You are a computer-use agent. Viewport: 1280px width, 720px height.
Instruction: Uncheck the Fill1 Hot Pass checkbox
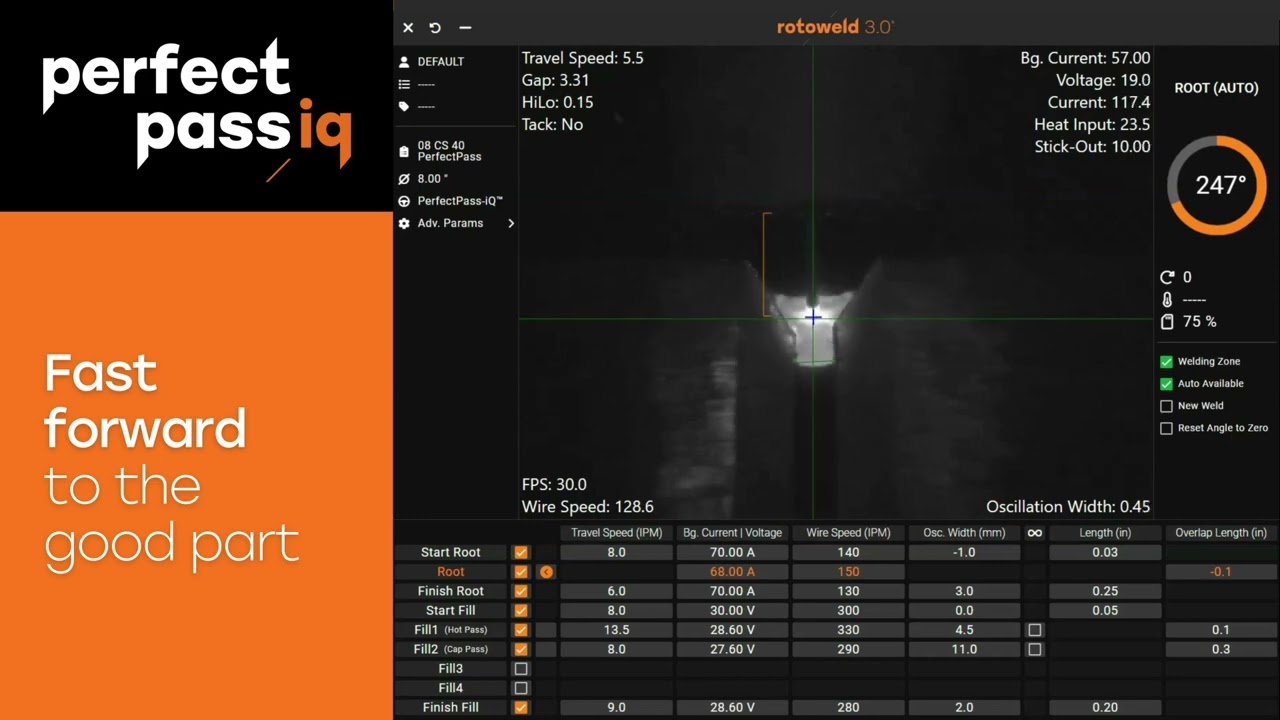(521, 630)
